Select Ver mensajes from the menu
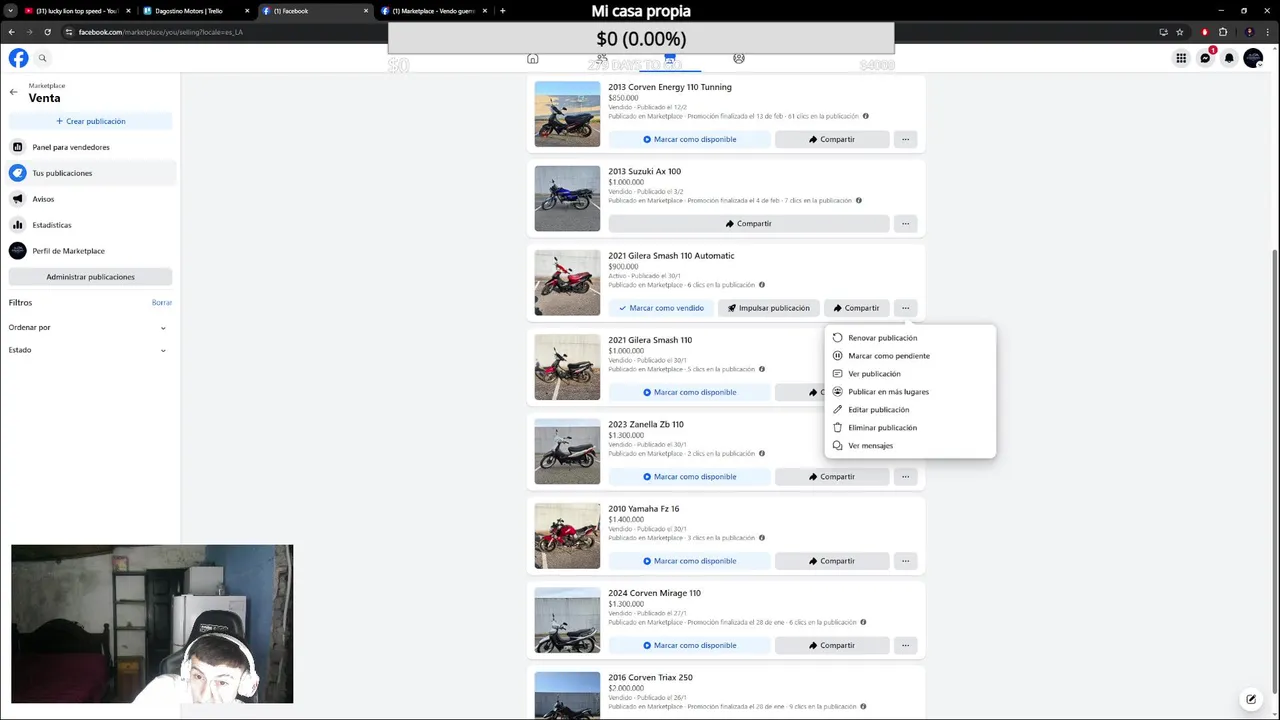 click(910, 446)
